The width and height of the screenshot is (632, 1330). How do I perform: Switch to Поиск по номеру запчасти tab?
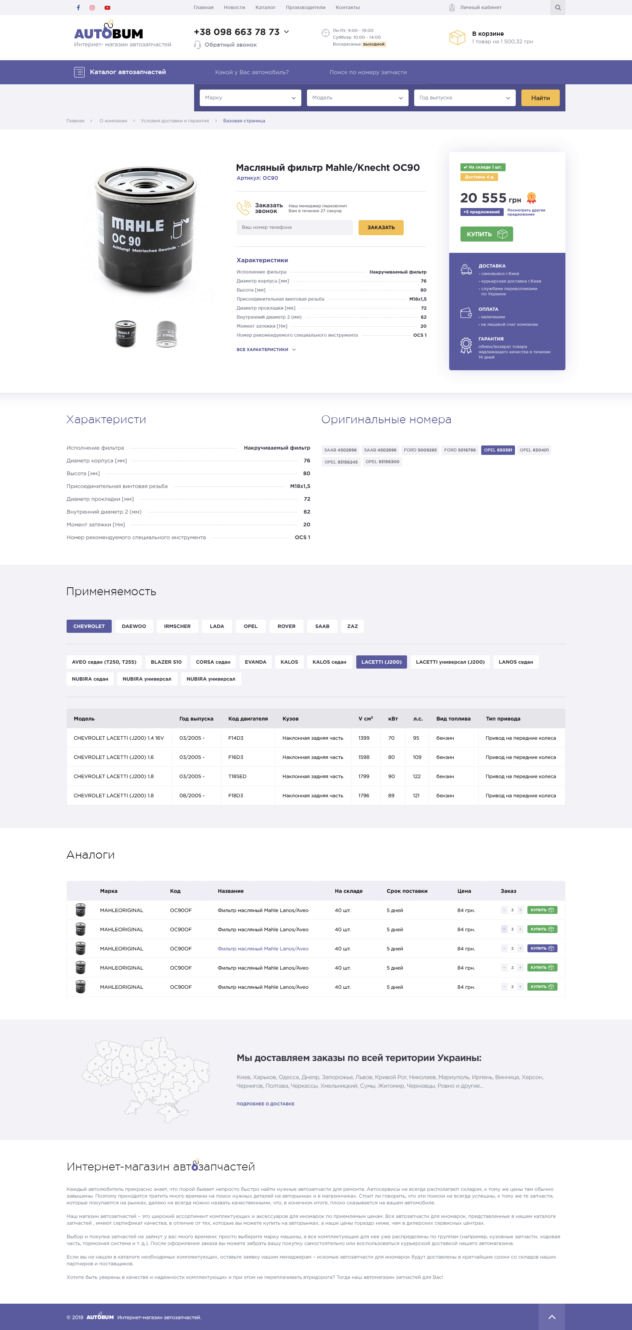click(368, 73)
